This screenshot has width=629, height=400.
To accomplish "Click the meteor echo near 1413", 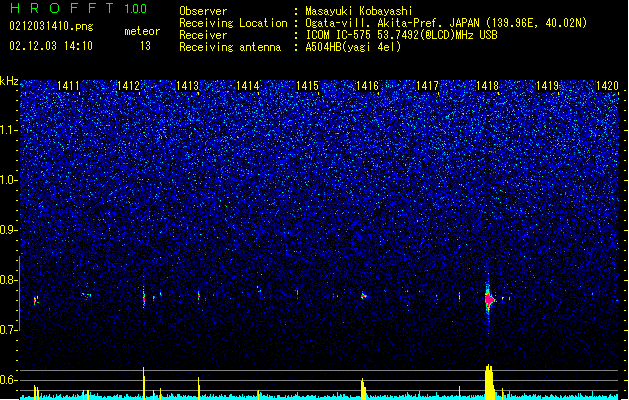I will click(199, 296).
